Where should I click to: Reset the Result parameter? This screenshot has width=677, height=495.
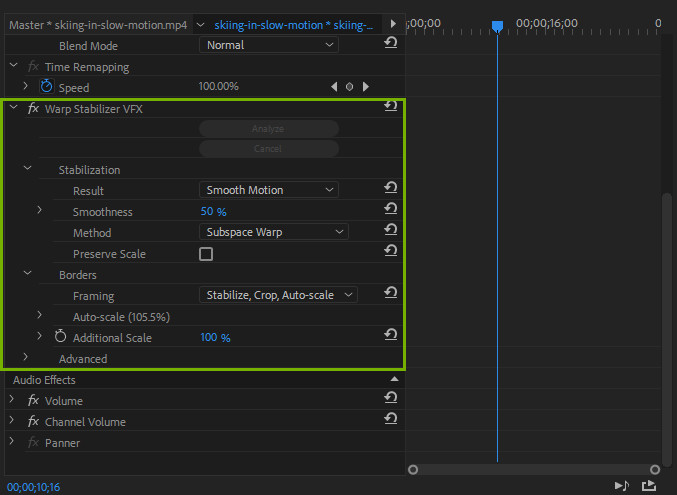pos(391,187)
